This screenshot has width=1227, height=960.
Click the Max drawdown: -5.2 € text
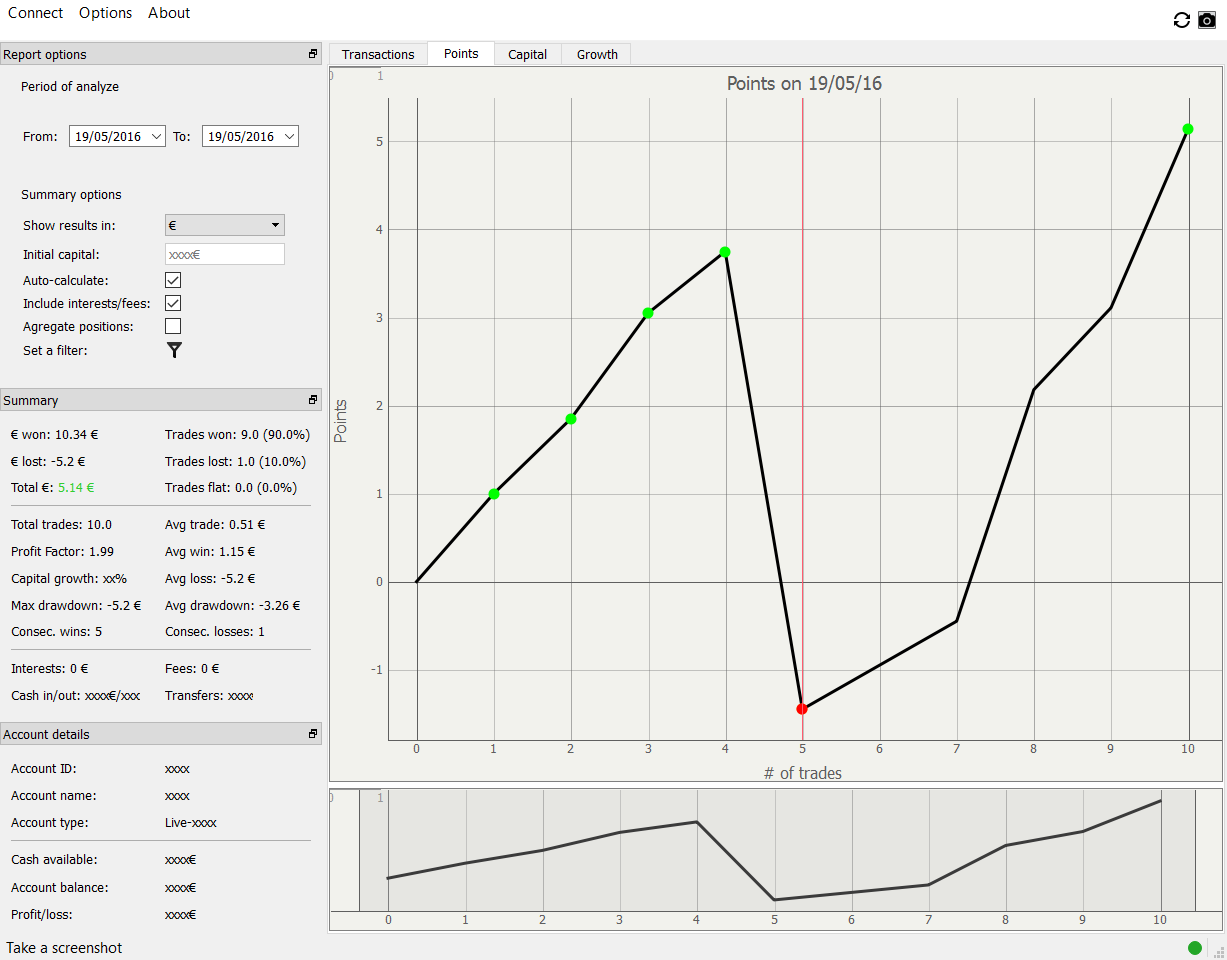click(x=76, y=605)
